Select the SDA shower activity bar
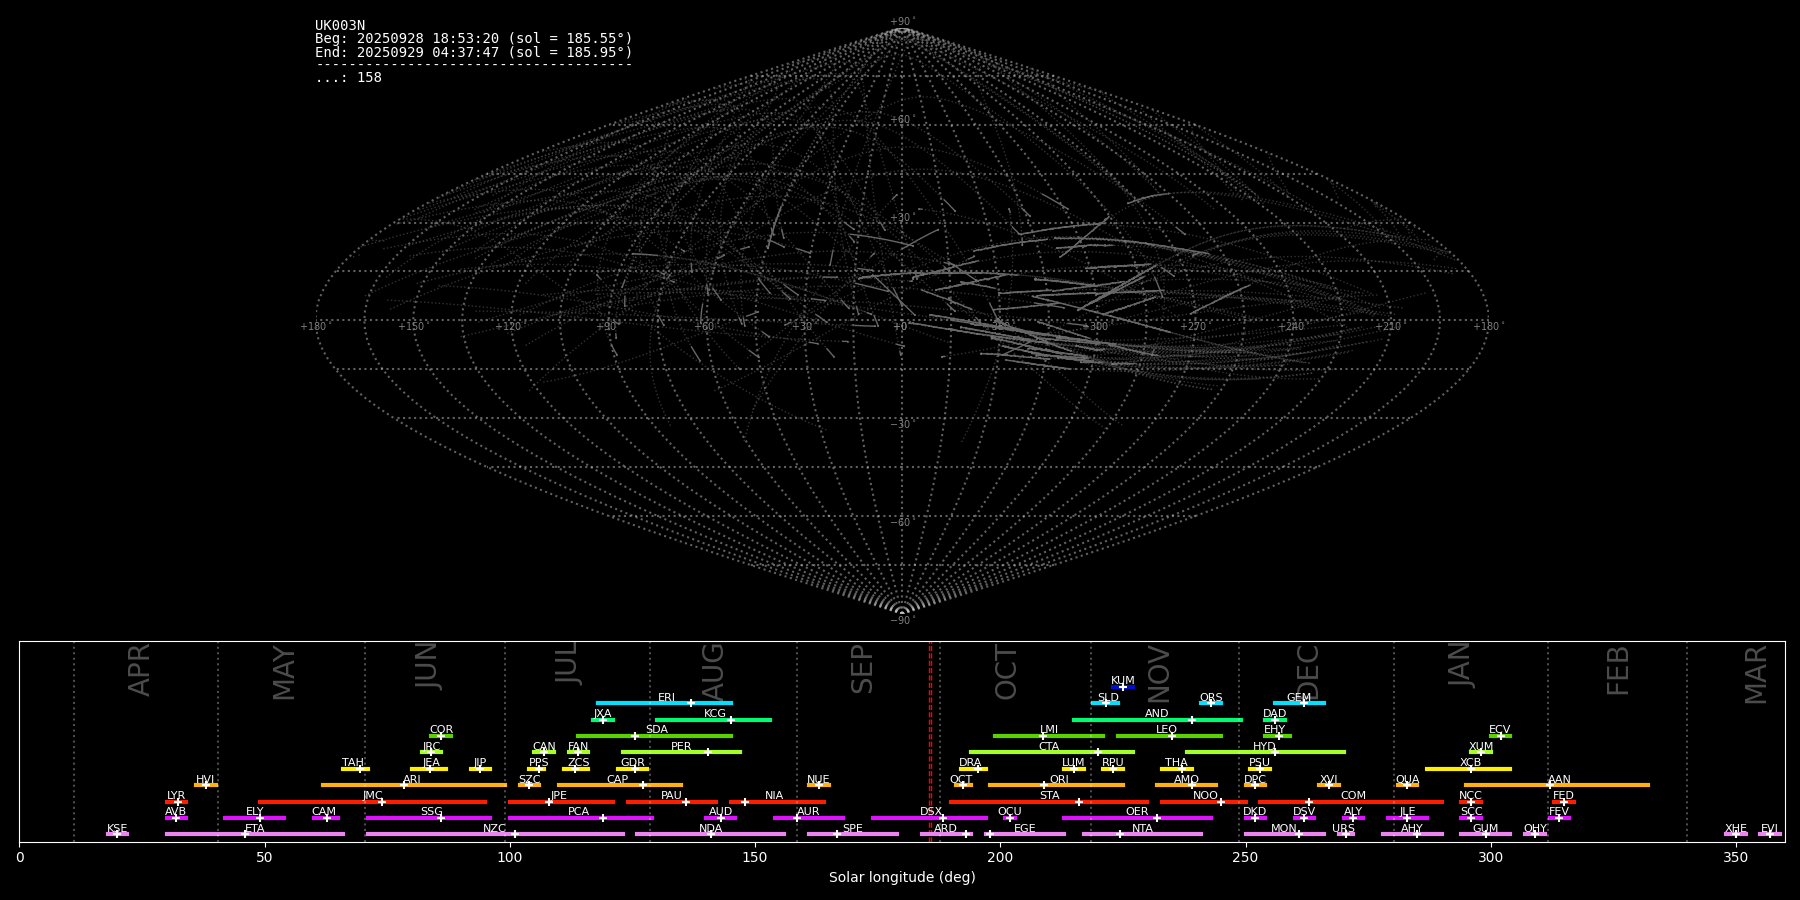Image resolution: width=1800 pixels, height=900 pixels. [x=654, y=736]
